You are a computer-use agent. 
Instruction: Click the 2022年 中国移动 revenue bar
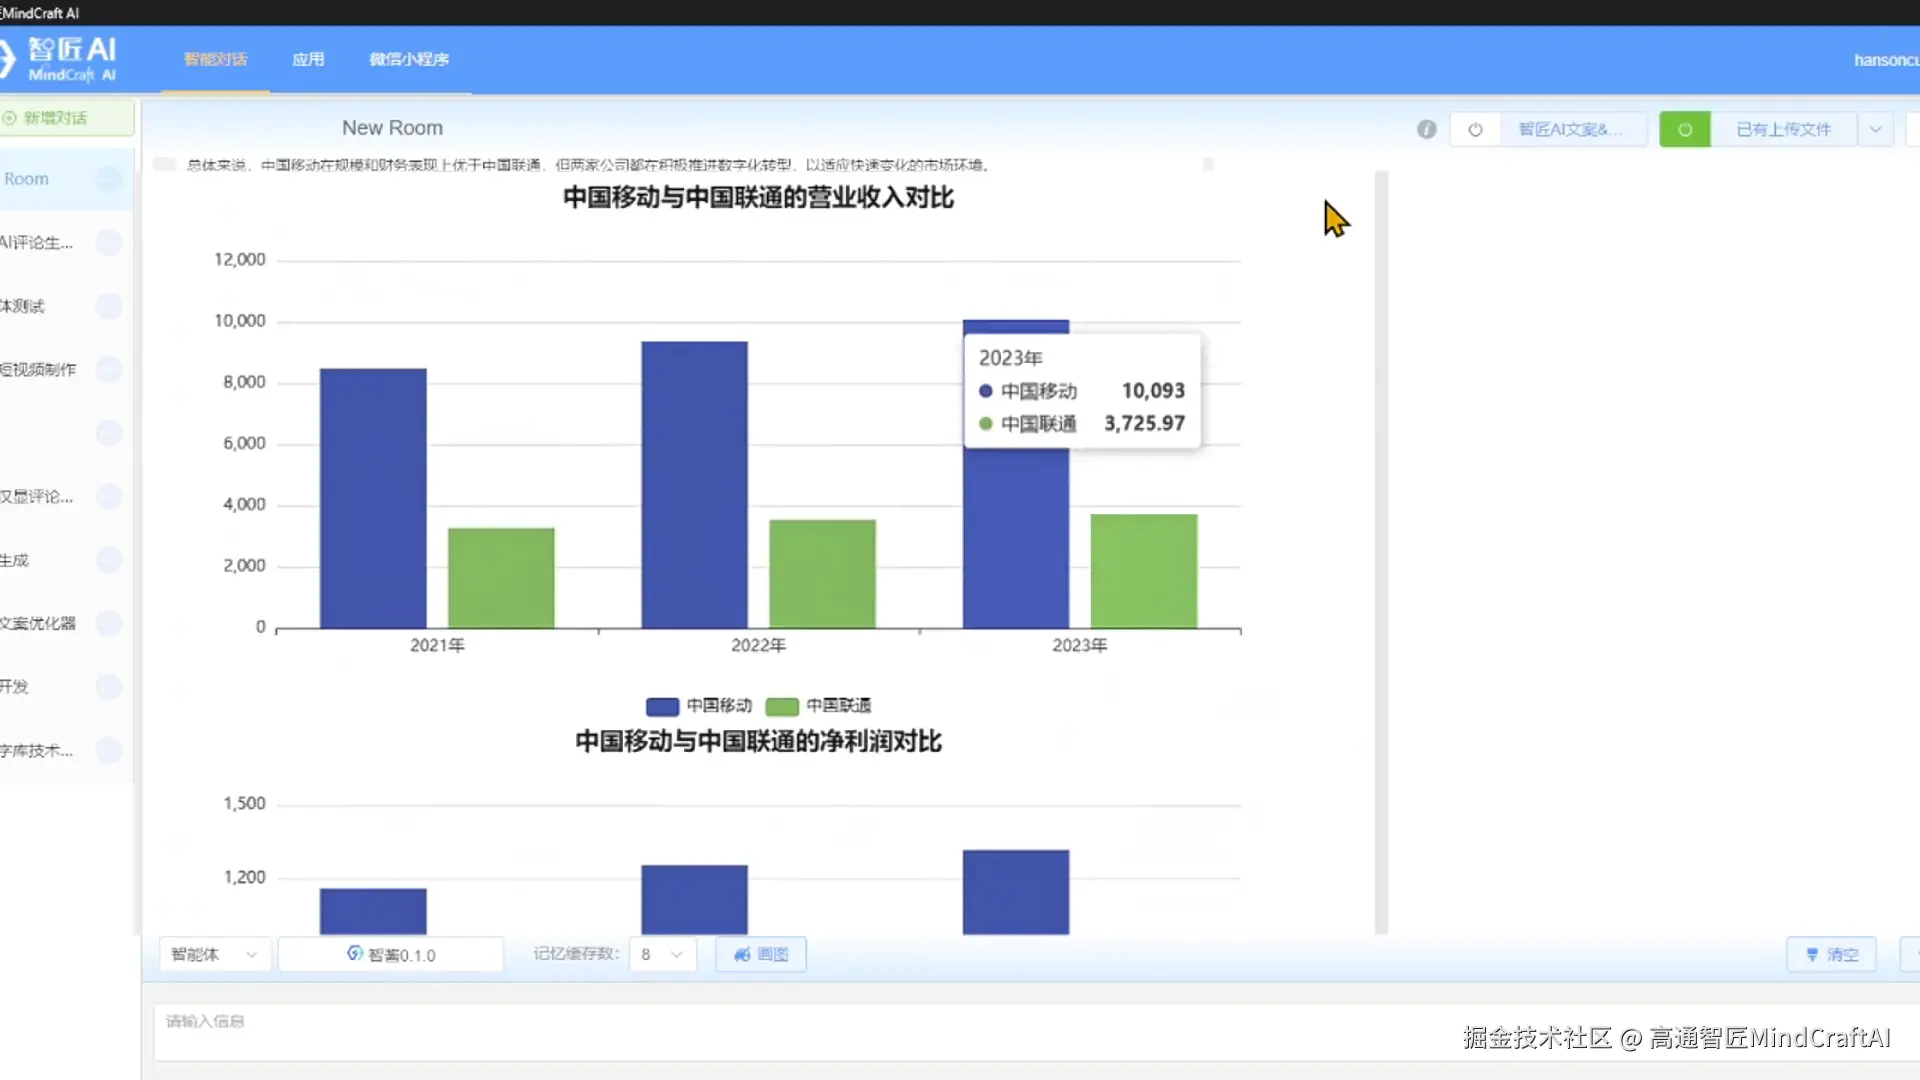point(694,485)
